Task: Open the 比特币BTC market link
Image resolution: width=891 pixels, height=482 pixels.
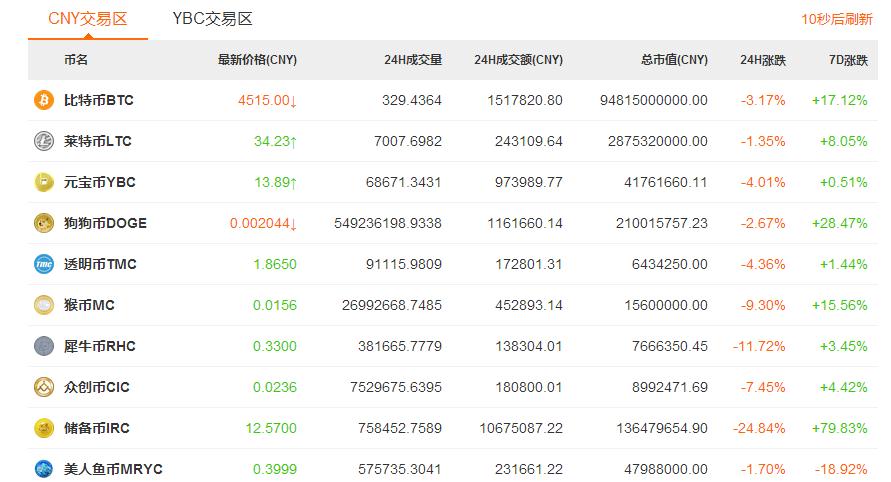Action: [x=98, y=101]
